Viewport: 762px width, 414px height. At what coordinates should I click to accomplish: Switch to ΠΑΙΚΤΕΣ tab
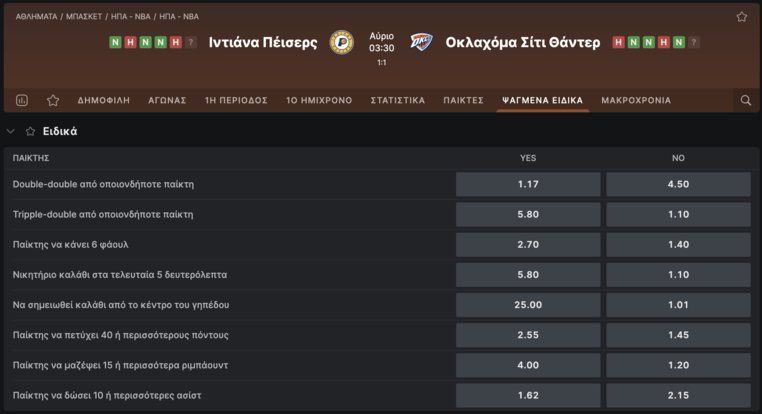(x=463, y=100)
